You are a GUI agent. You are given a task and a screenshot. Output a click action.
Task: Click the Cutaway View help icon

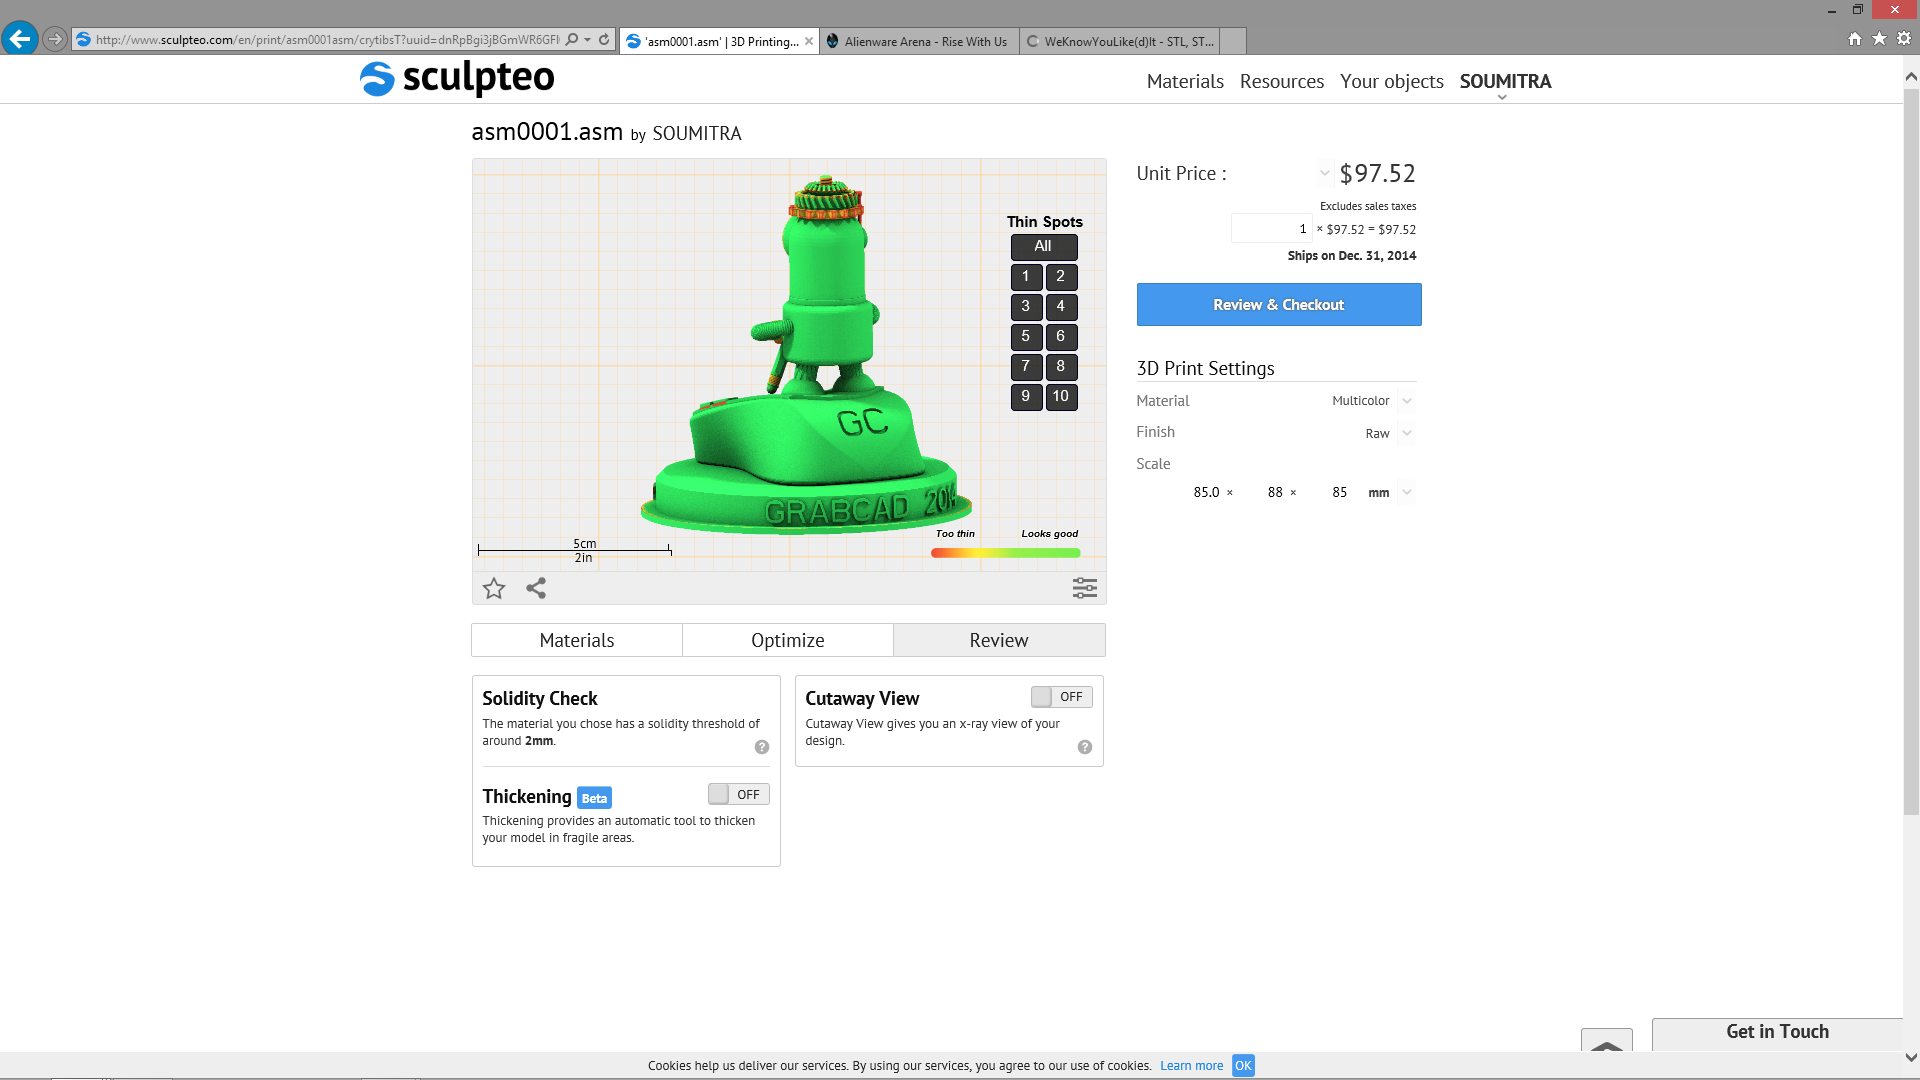pyautogui.click(x=1085, y=747)
